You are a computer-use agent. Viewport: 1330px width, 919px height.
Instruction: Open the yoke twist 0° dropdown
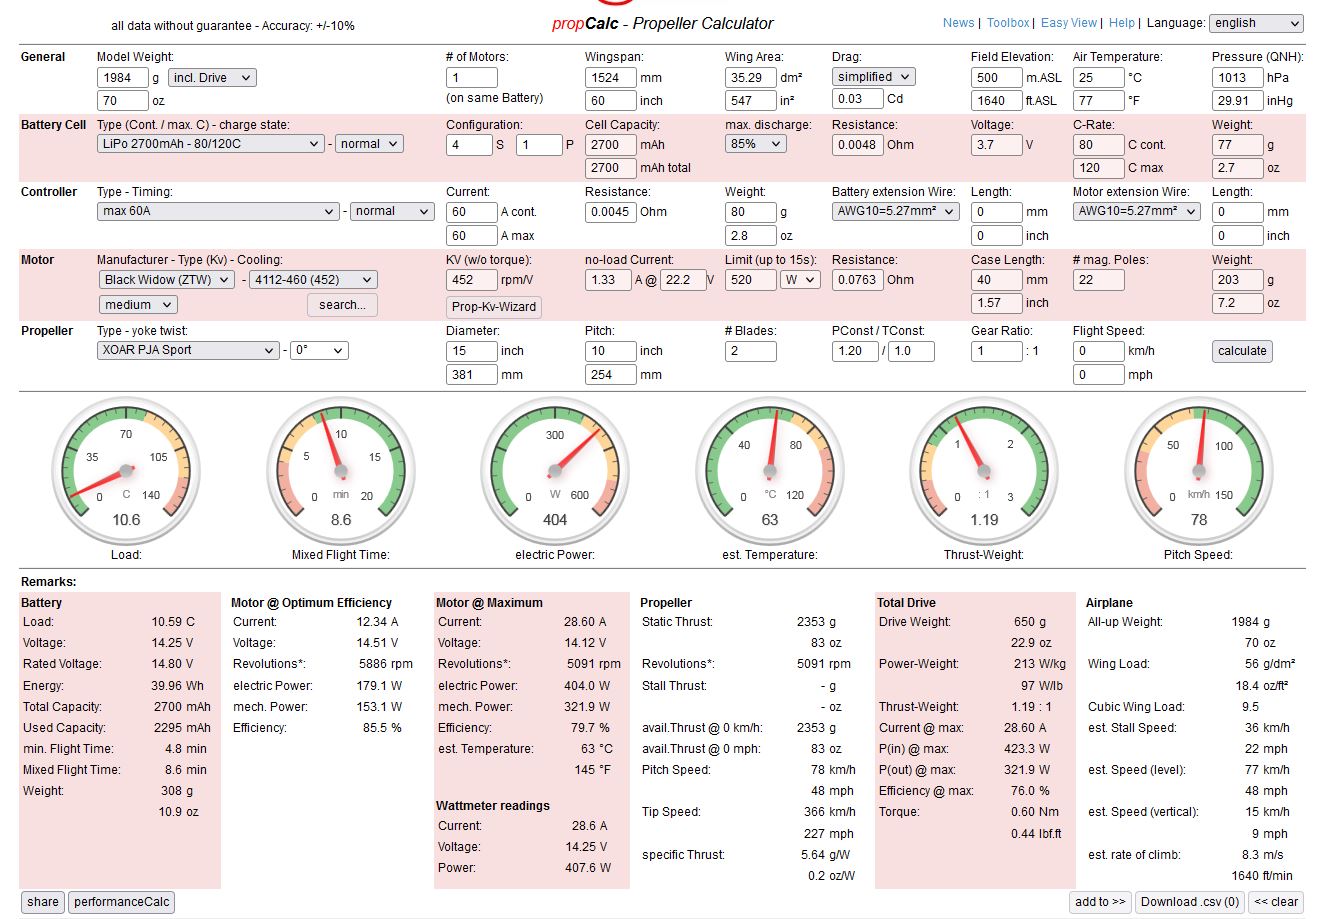tap(319, 350)
